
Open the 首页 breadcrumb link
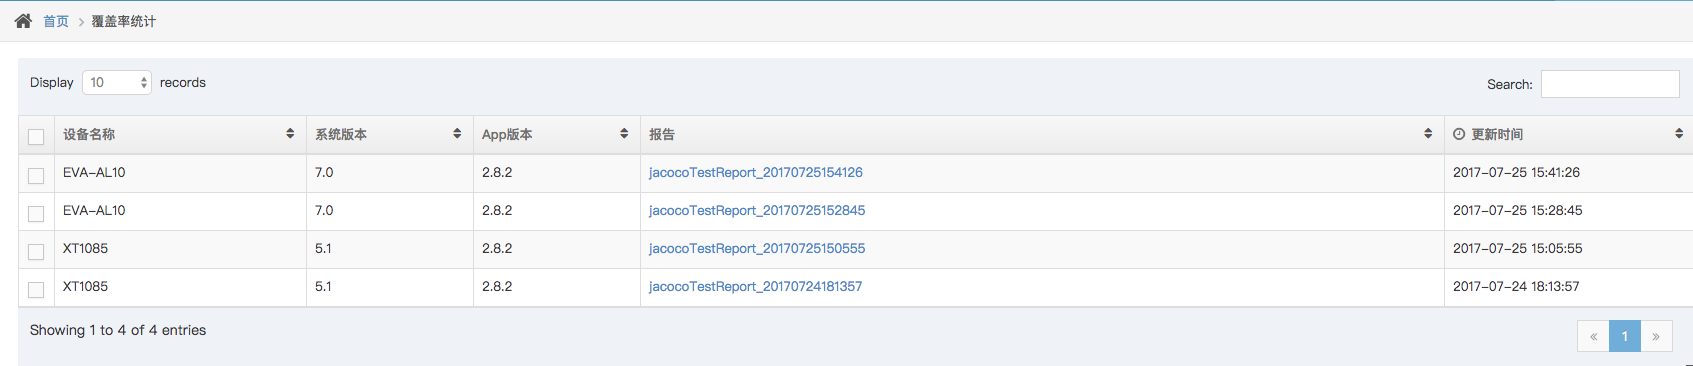coord(56,21)
